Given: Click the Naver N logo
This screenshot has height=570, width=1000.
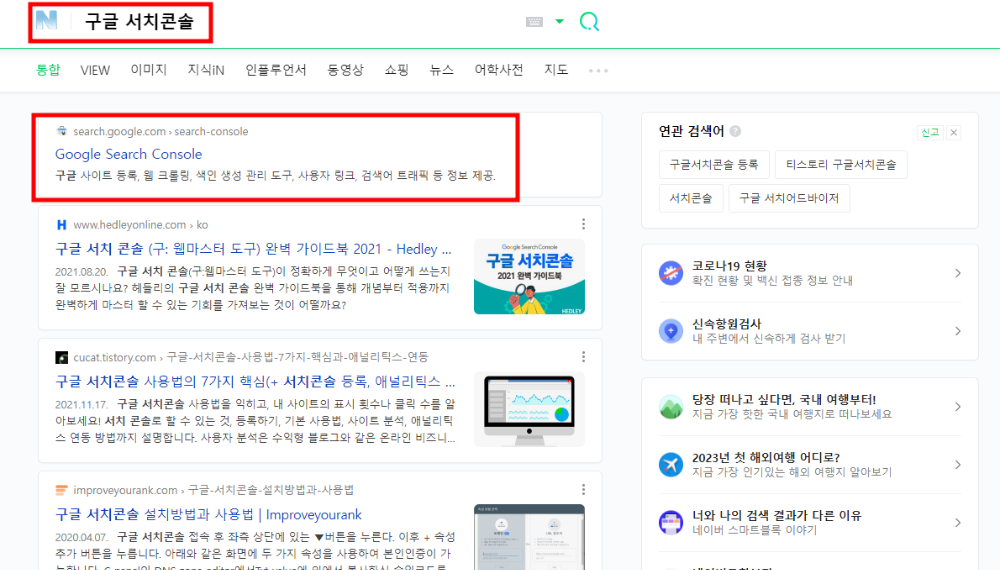Looking at the screenshot, I should click(x=47, y=21).
